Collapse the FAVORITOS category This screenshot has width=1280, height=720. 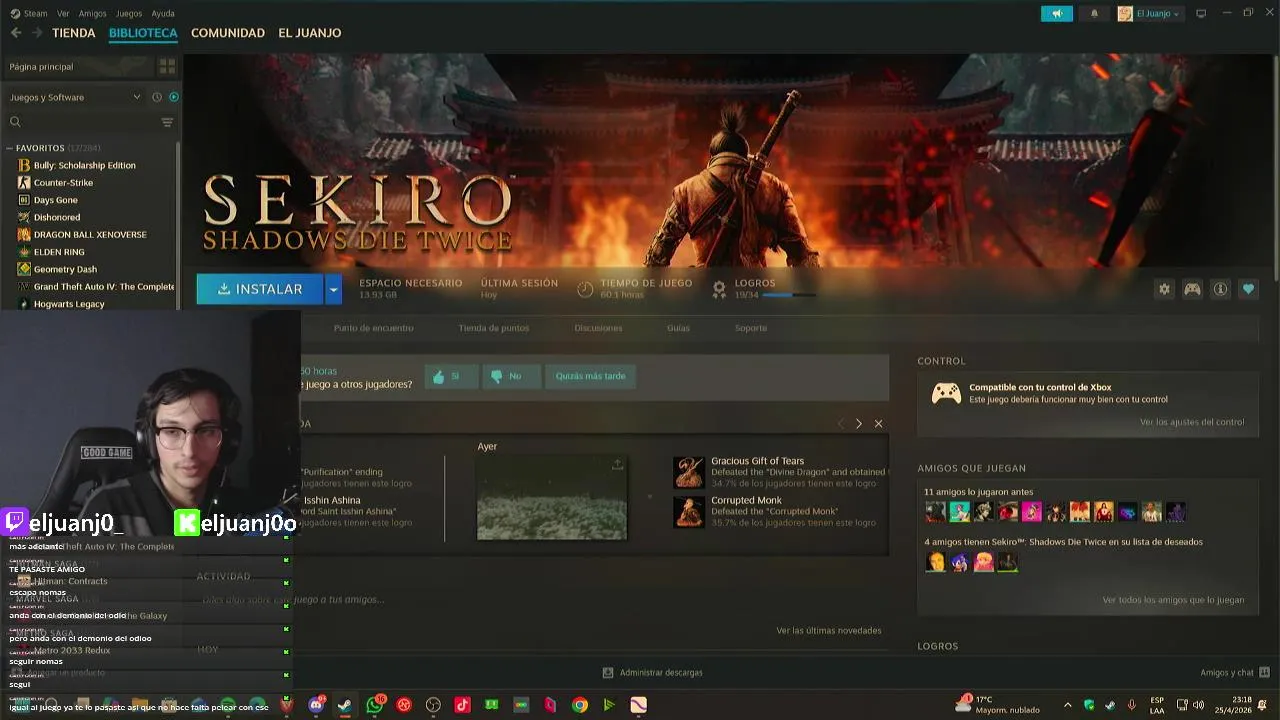pyautogui.click(x=10, y=148)
